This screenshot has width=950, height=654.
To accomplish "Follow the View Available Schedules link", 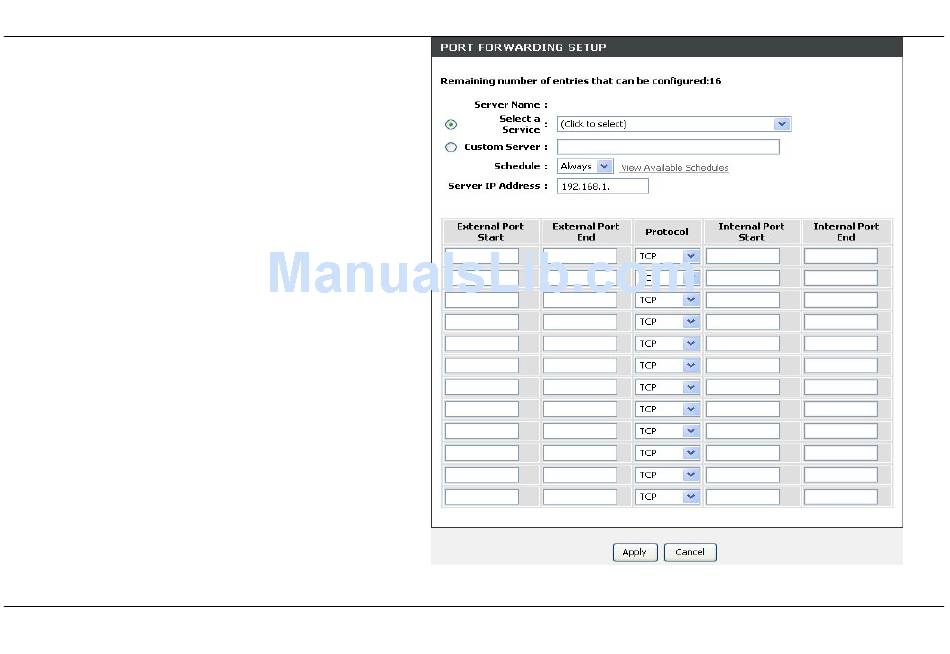I will click(674, 168).
